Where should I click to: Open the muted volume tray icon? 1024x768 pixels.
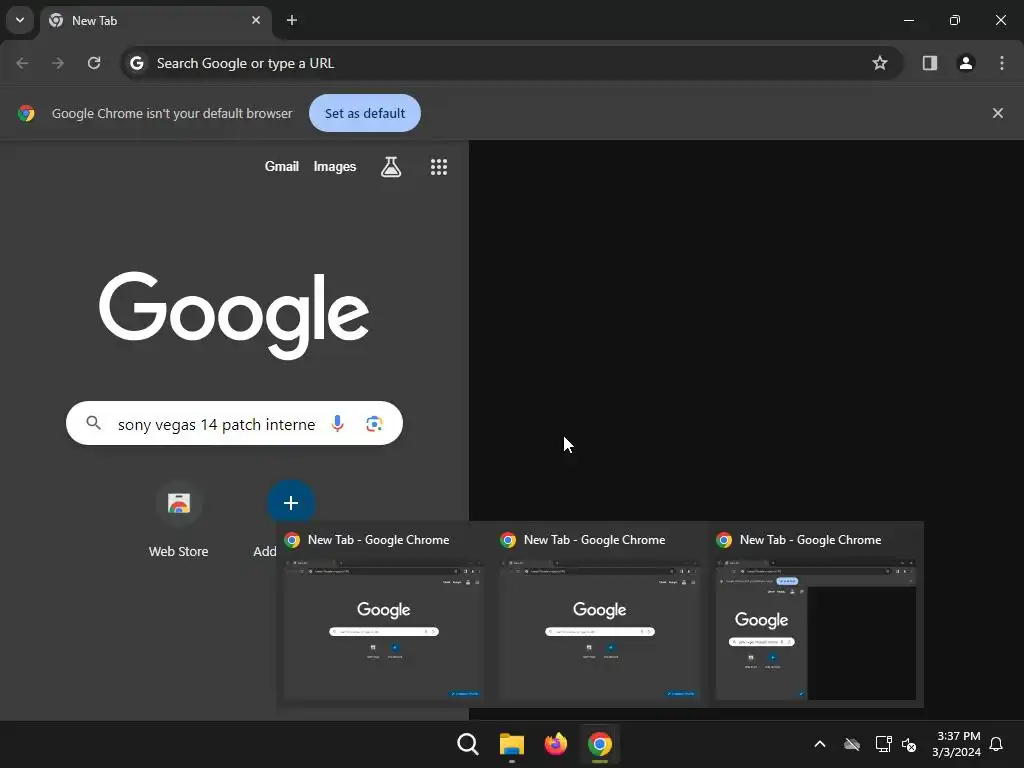(x=909, y=744)
